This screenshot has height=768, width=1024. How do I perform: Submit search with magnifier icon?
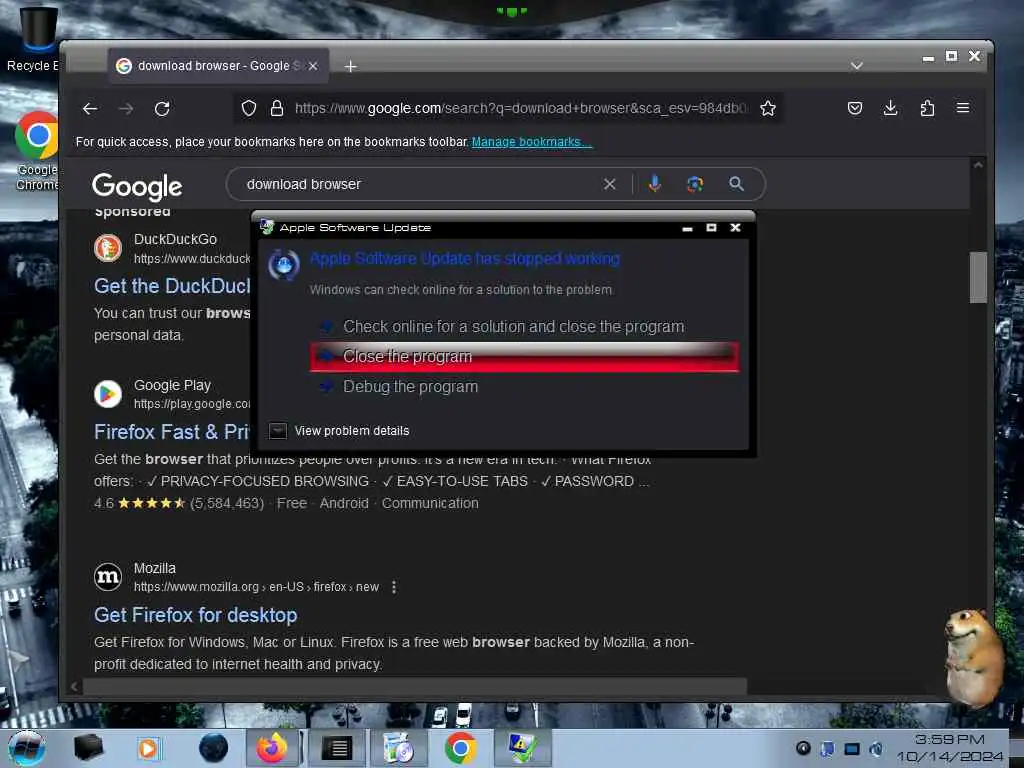click(736, 184)
